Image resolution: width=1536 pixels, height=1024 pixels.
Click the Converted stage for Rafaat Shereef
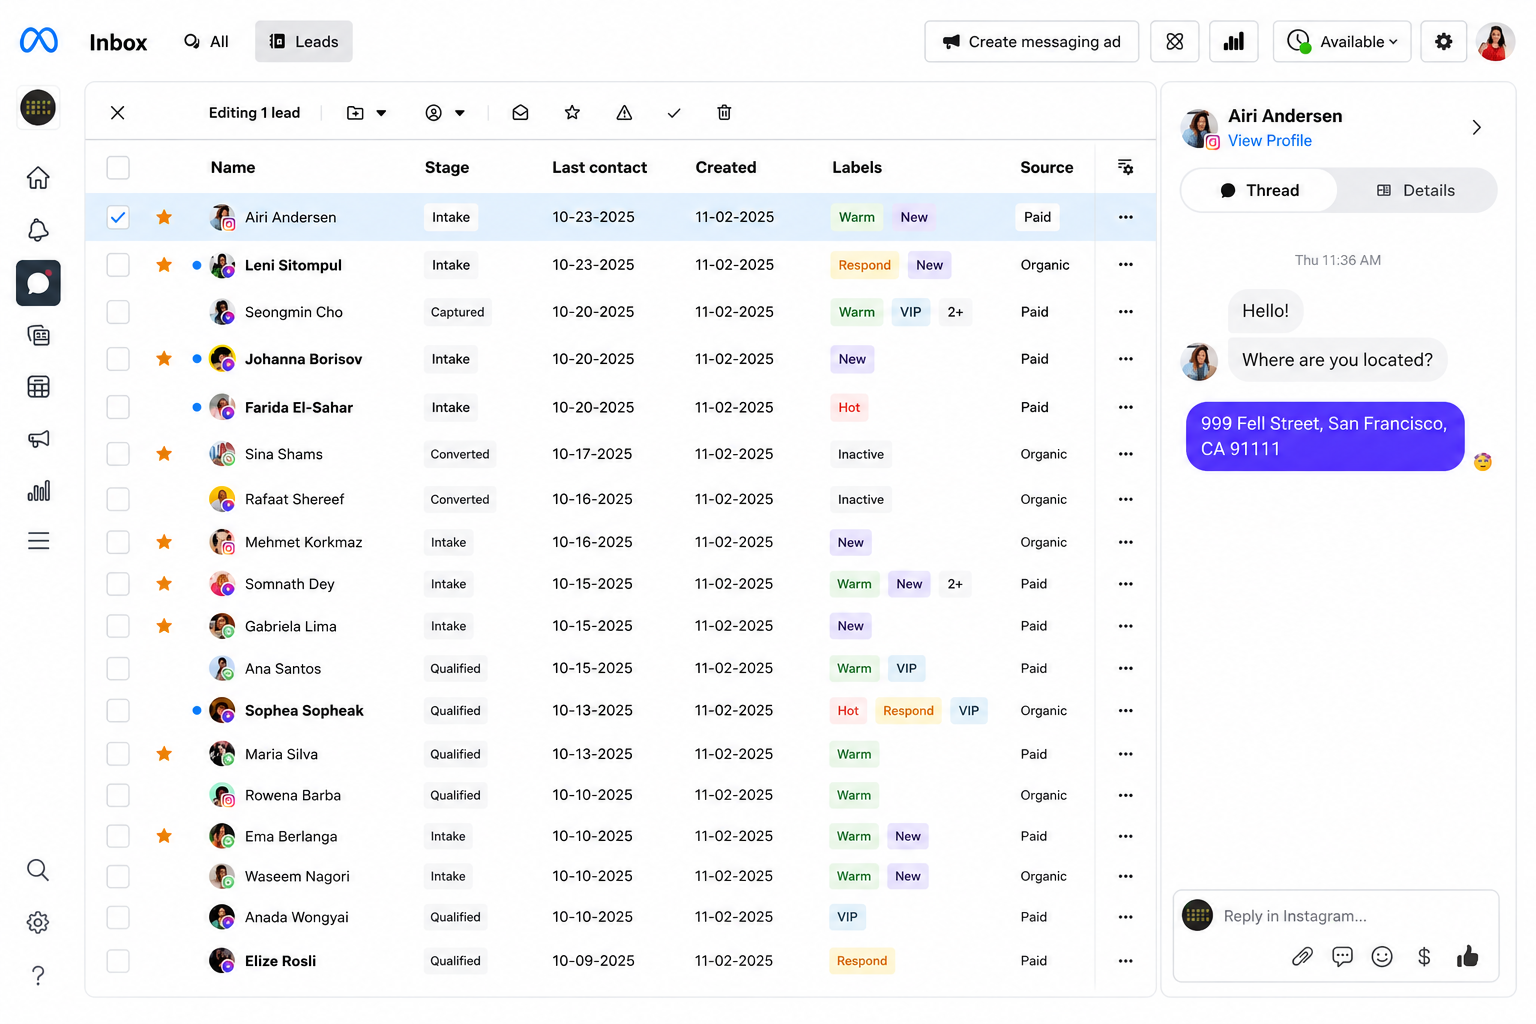point(460,499)
